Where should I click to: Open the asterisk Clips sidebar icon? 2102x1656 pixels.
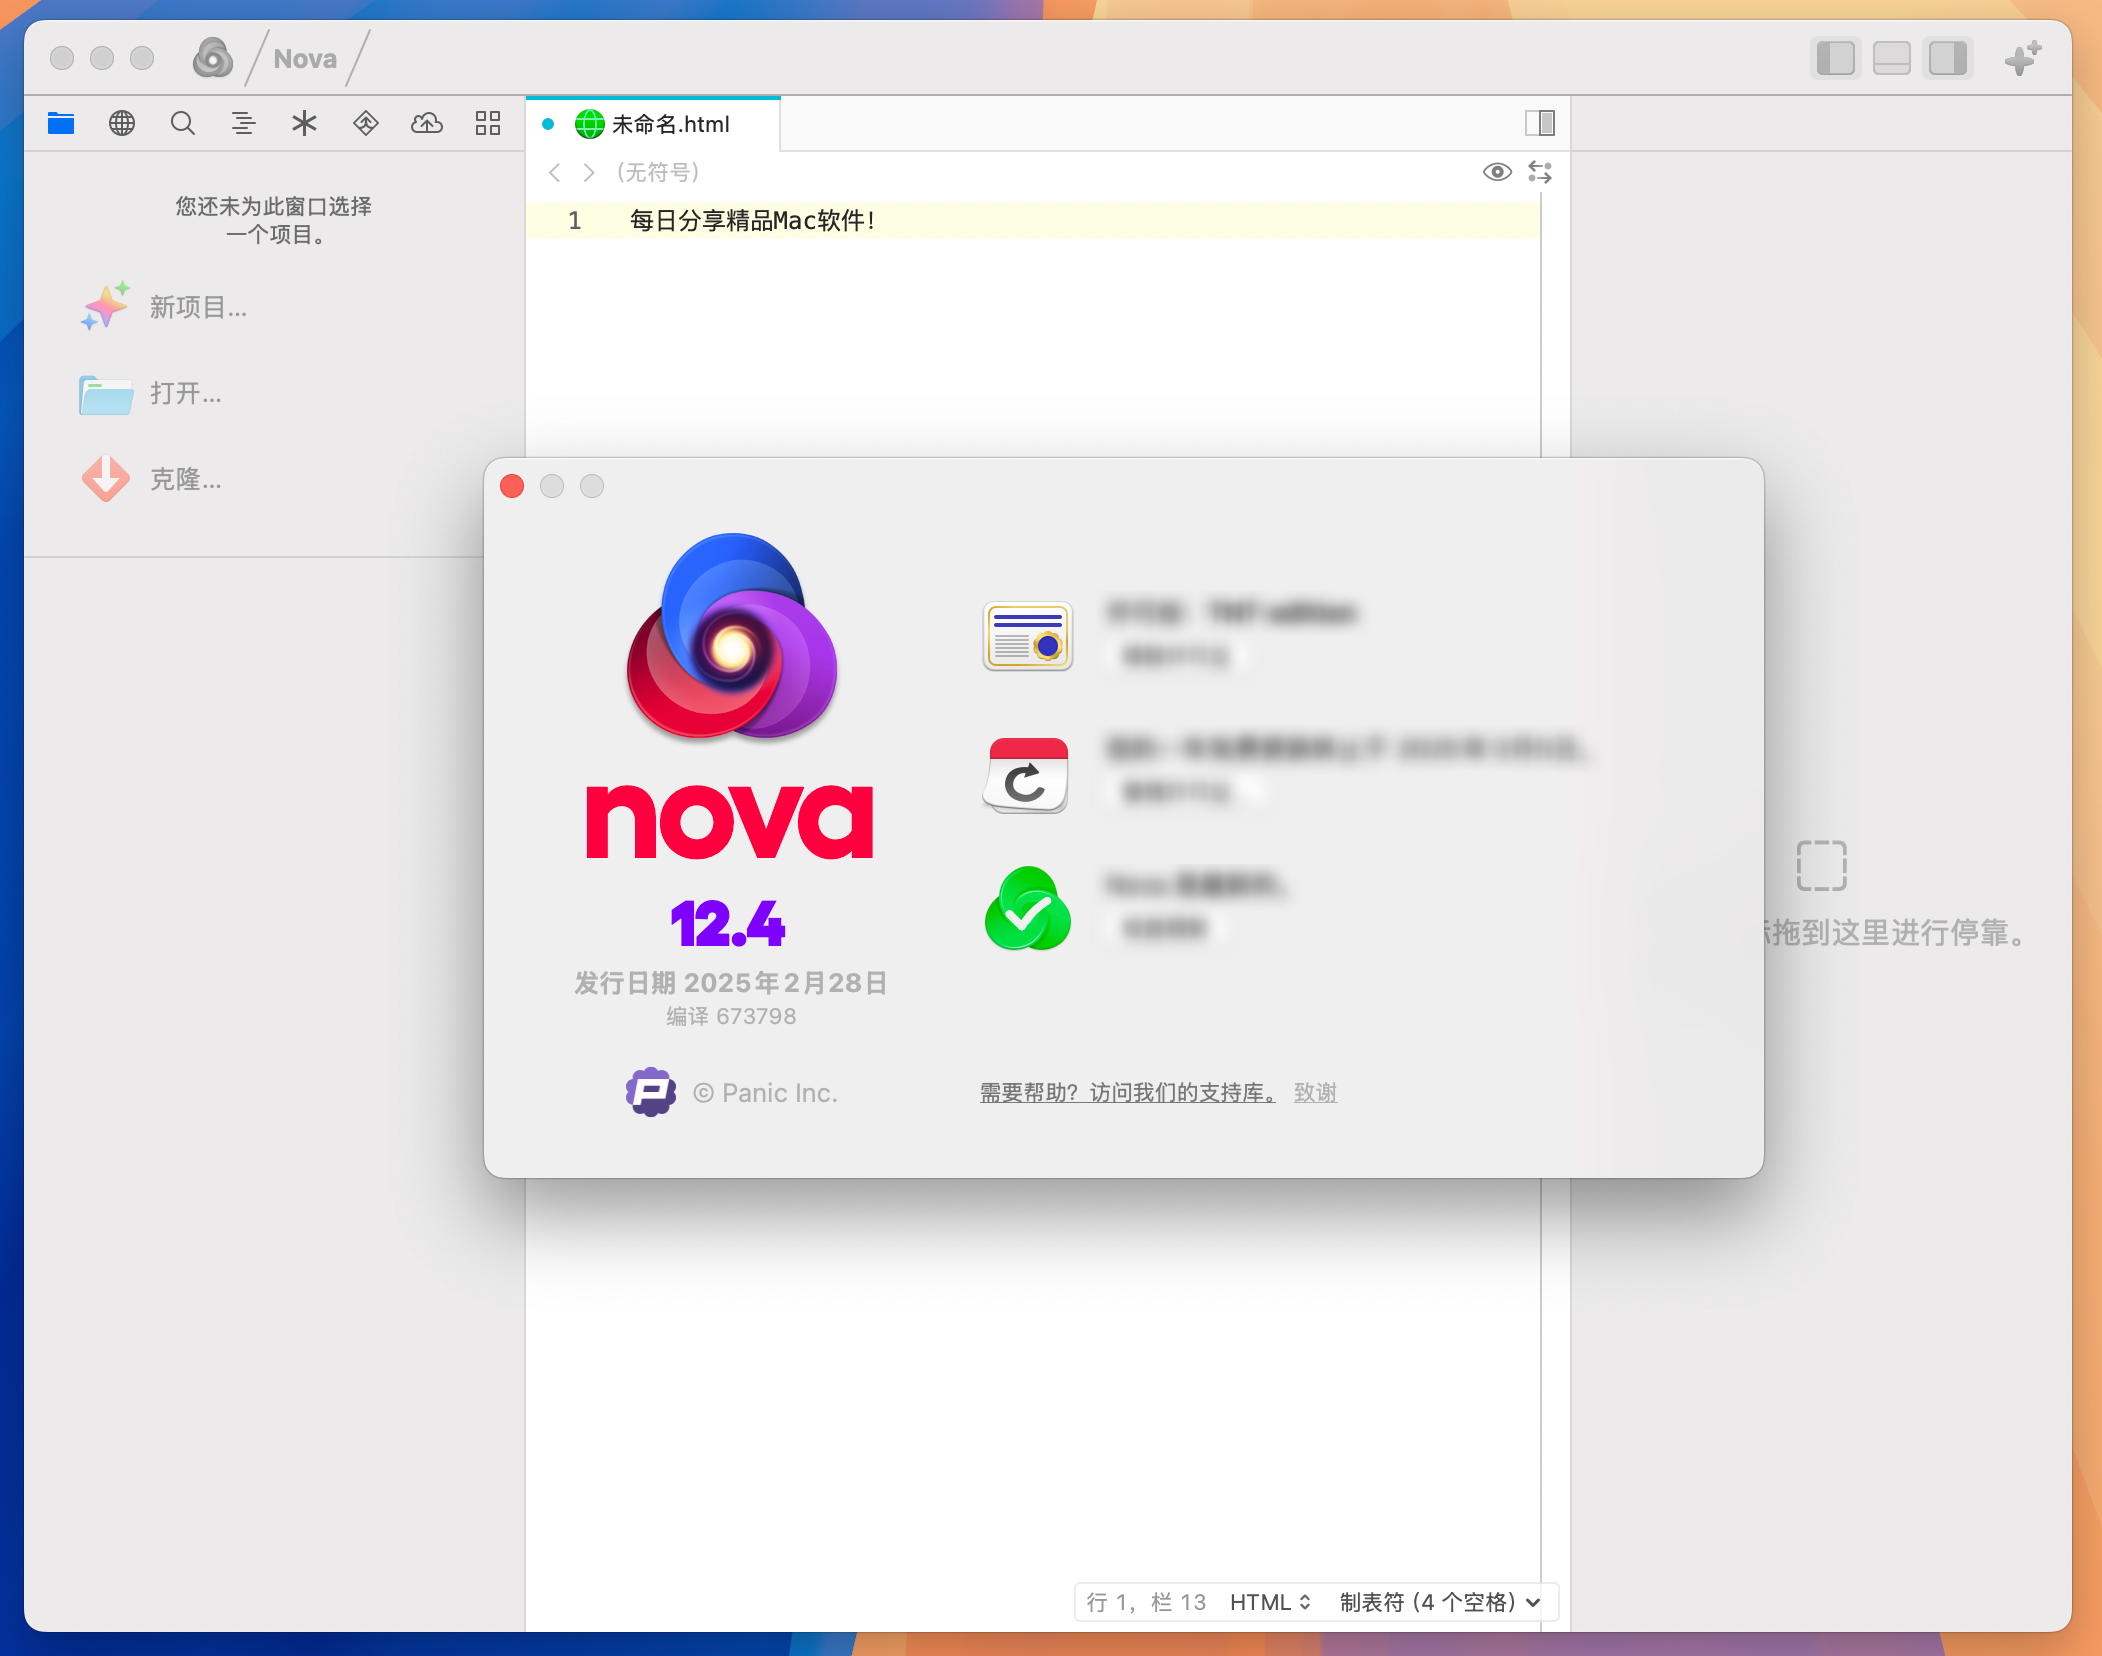tap(304, 123)
